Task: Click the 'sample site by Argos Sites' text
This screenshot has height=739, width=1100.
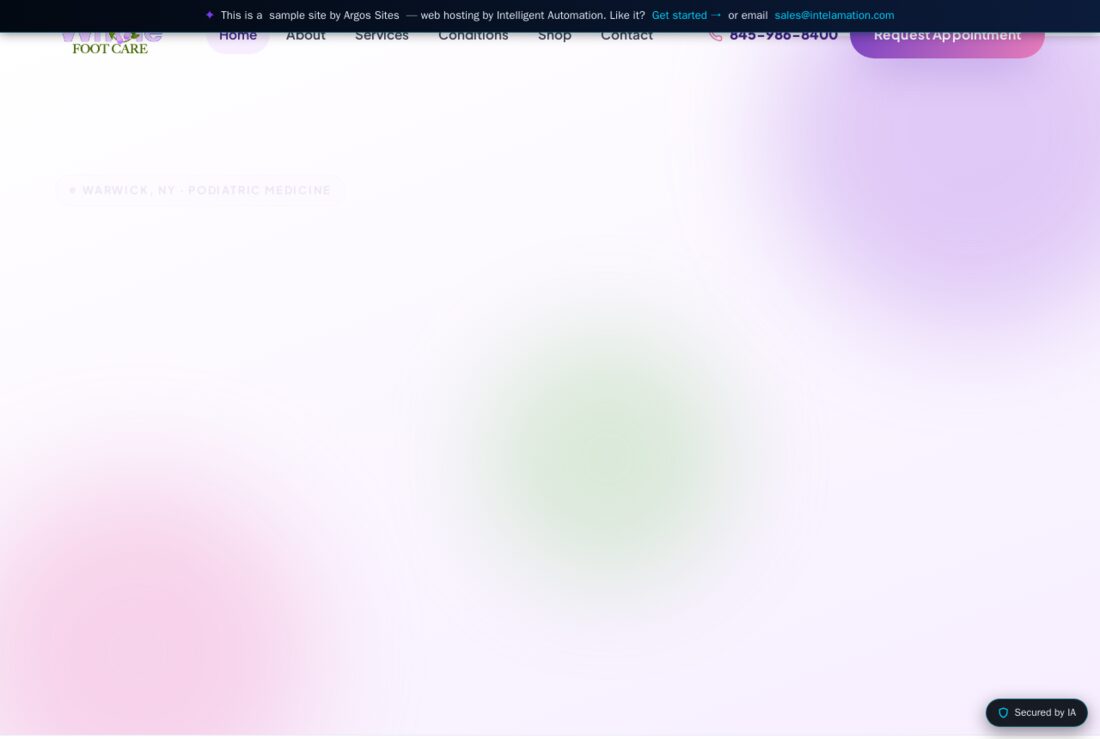Action: click(334, 15)
